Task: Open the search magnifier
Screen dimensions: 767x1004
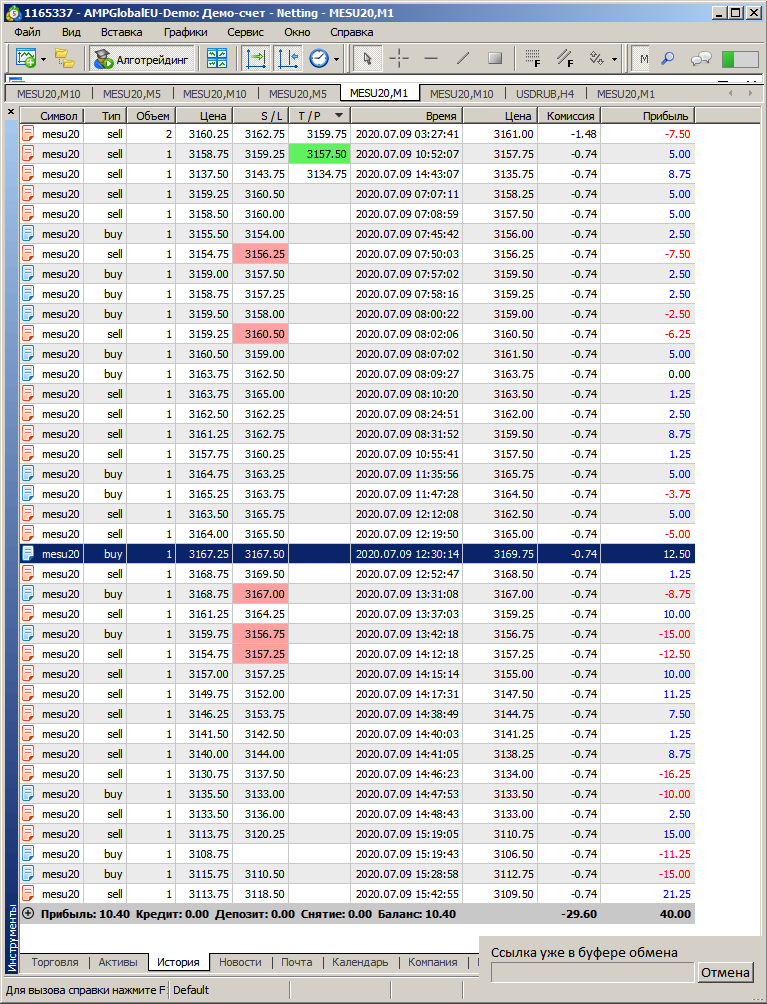Action: [x=668, y=59]
